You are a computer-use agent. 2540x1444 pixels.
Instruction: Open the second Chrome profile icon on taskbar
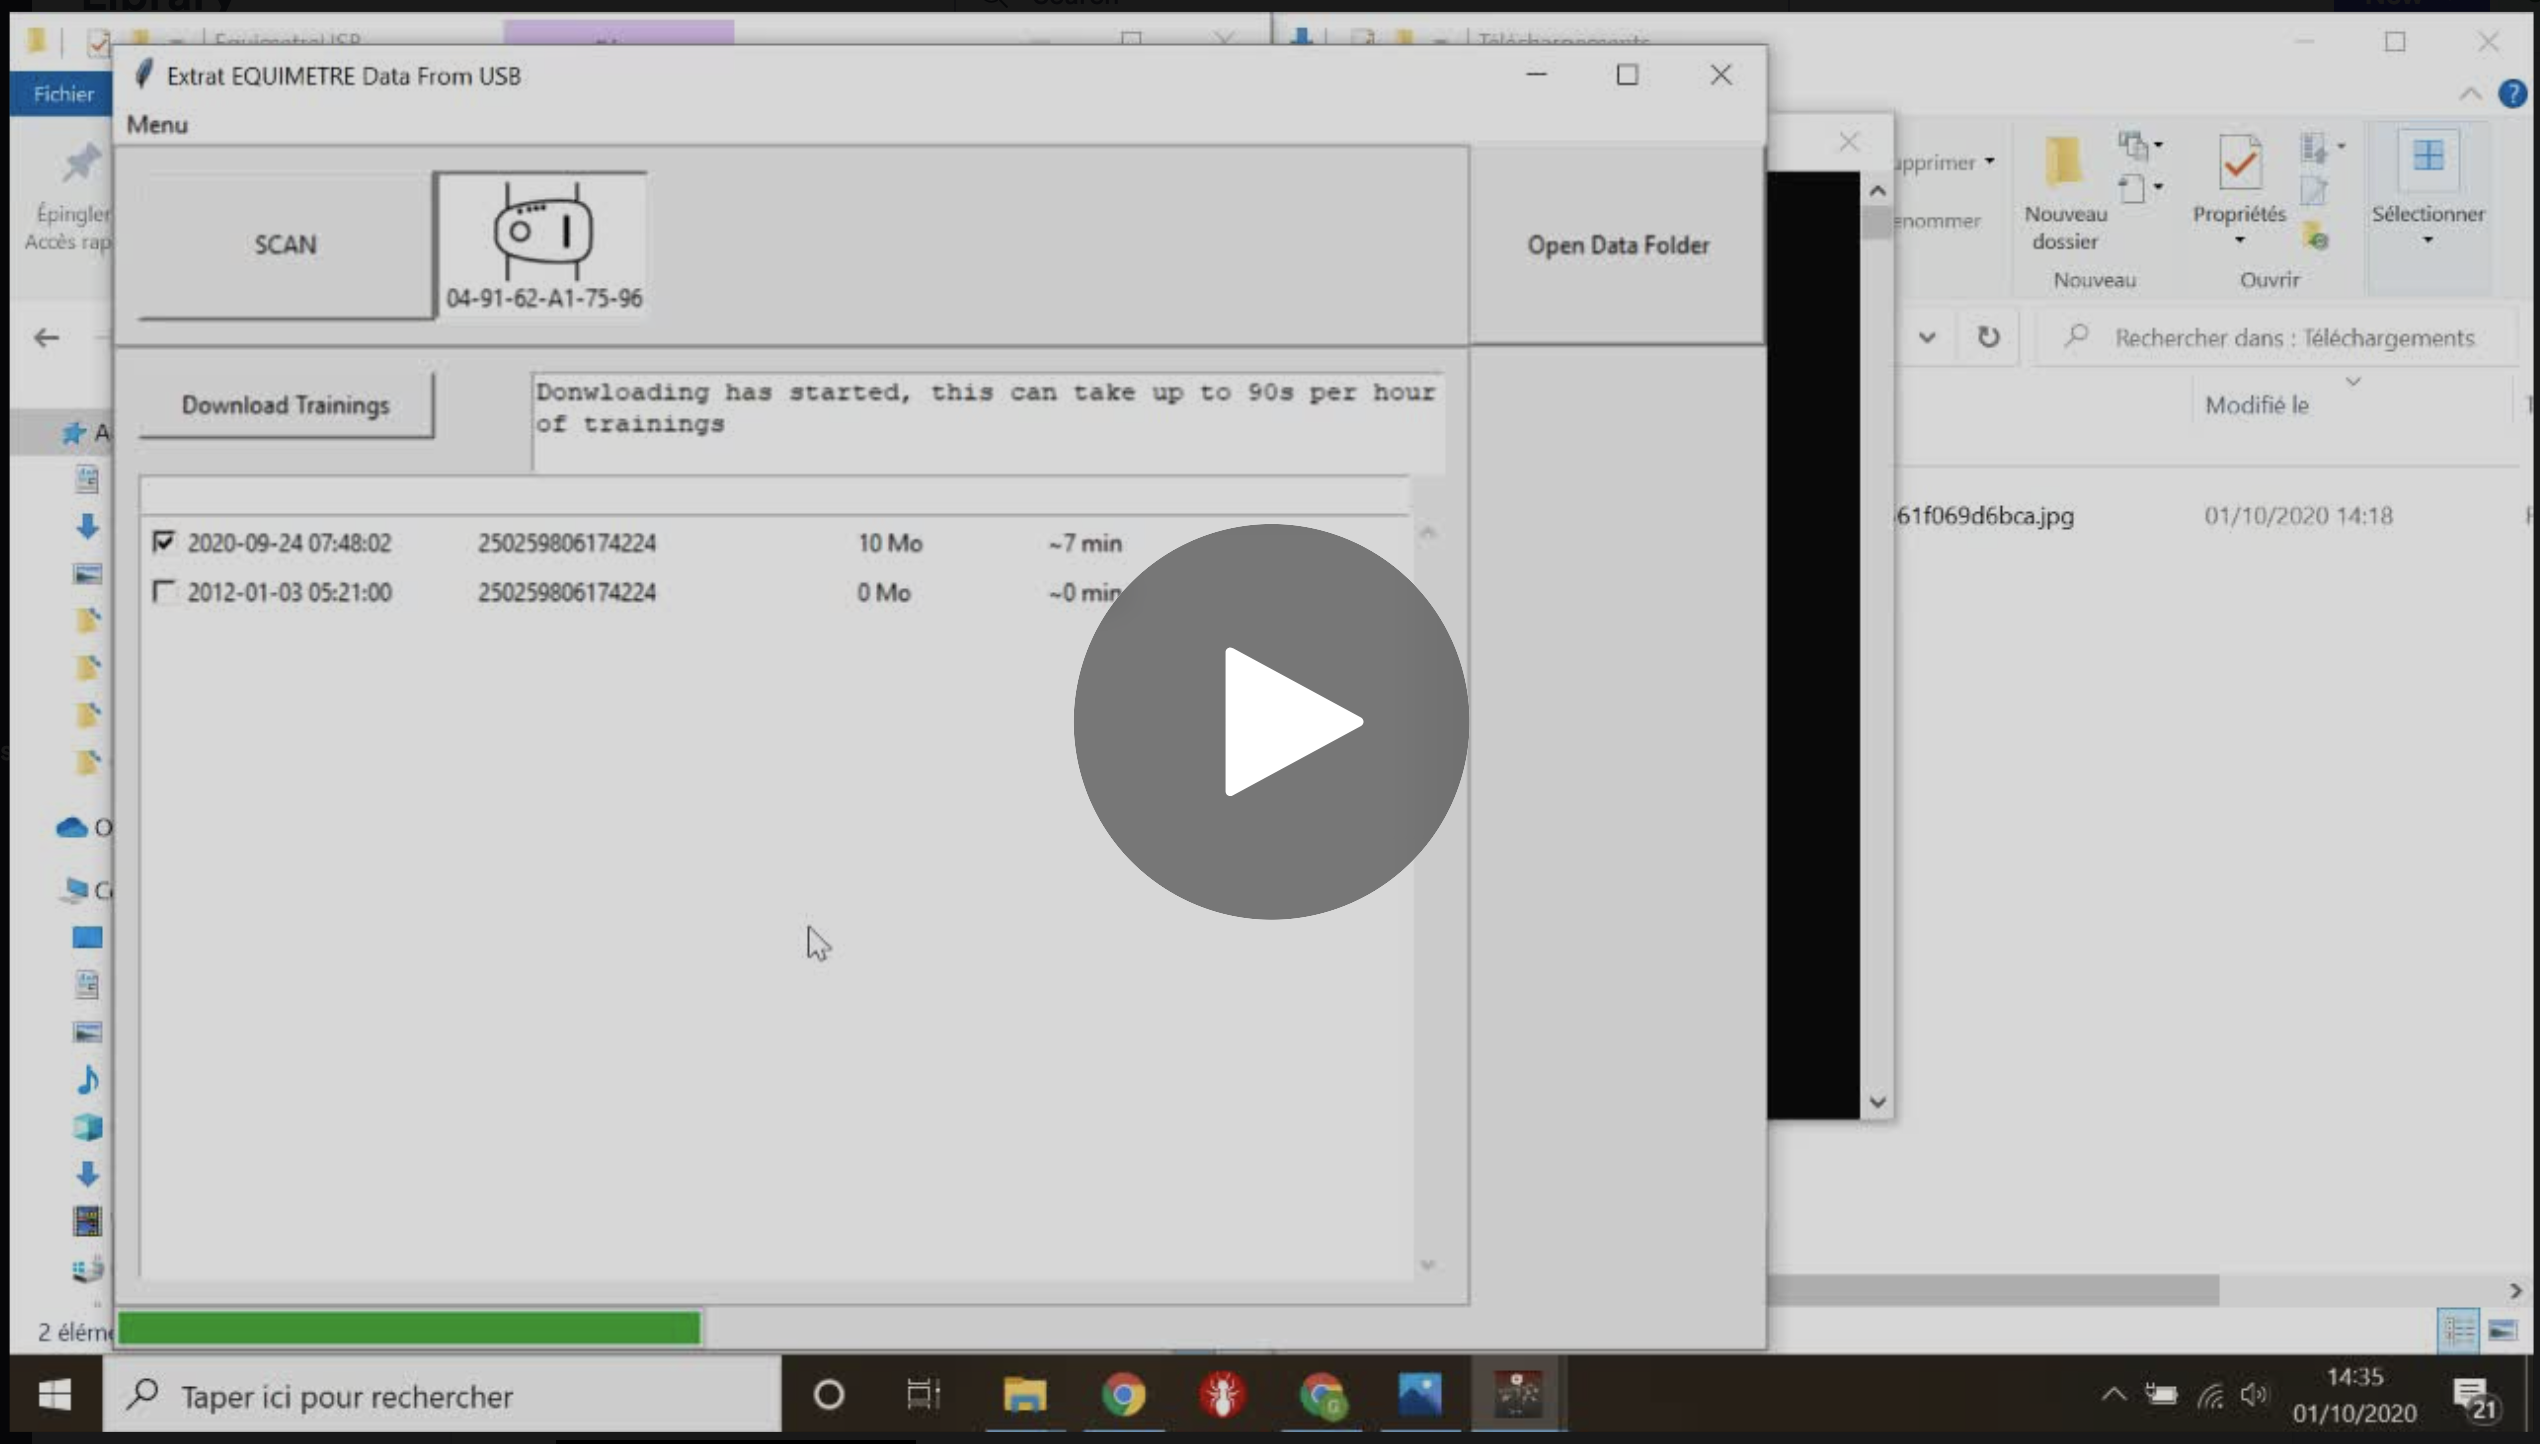click(x=1322, y=1394)
